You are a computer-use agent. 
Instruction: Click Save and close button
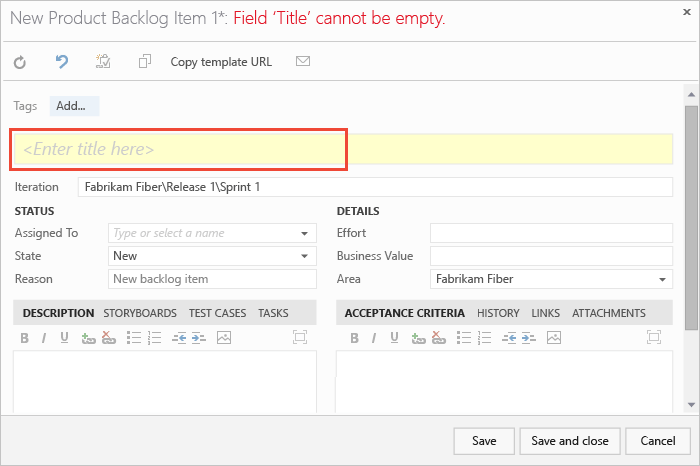pyautogui.click(x=570, y=441)
